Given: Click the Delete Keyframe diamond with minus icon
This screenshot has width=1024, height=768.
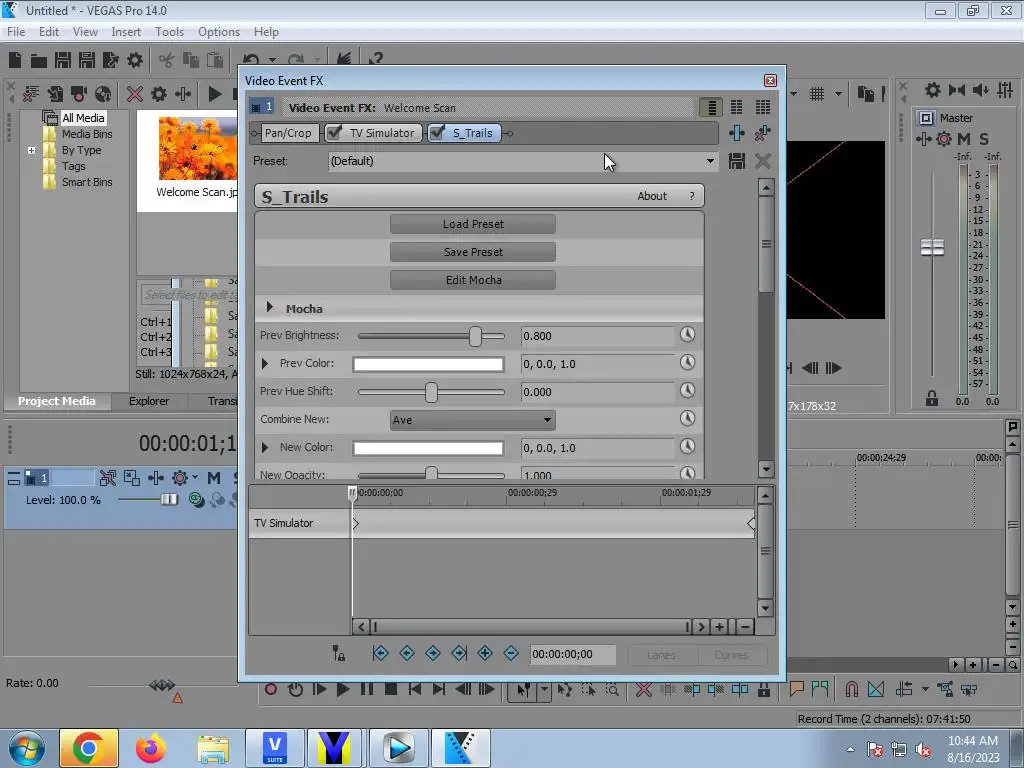Looking at the screenshot, I should click(x=511, y=653).
